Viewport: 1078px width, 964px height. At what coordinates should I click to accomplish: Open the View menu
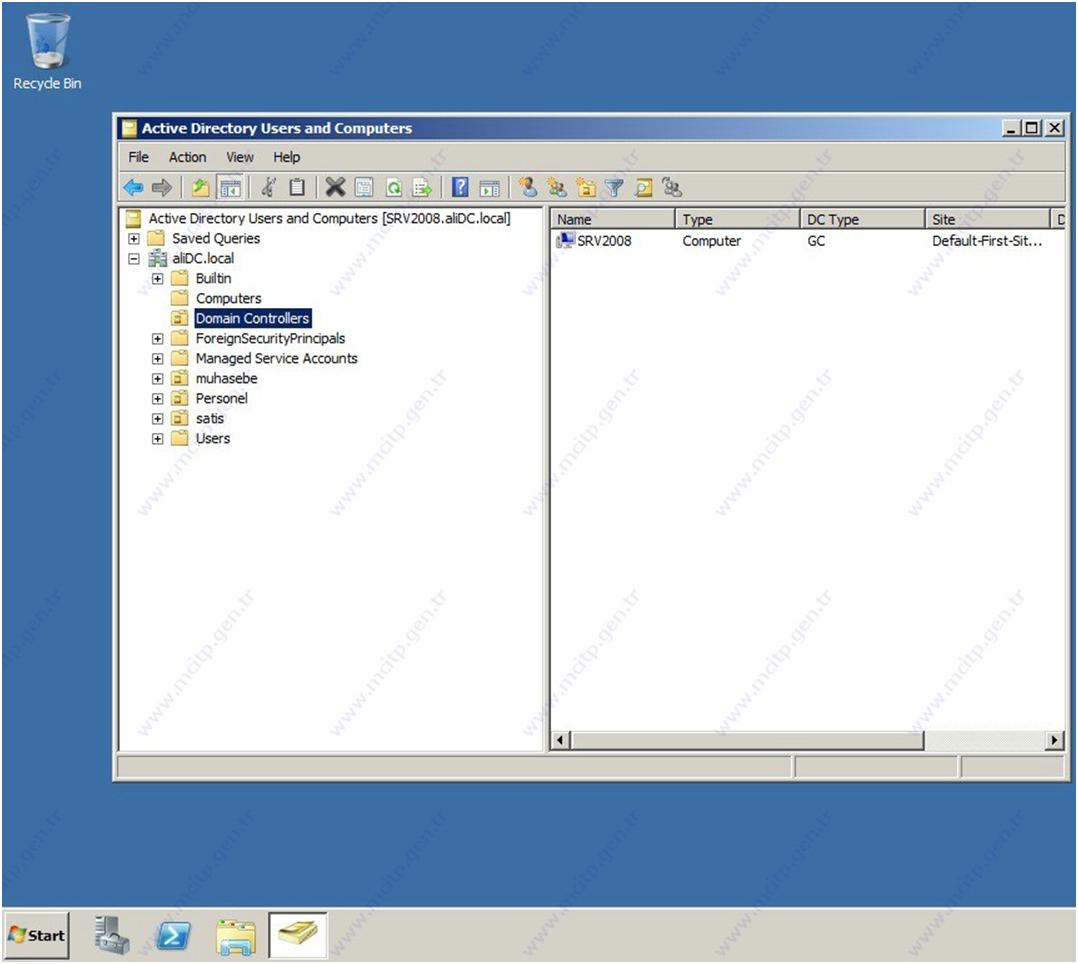tap(240, 157)
